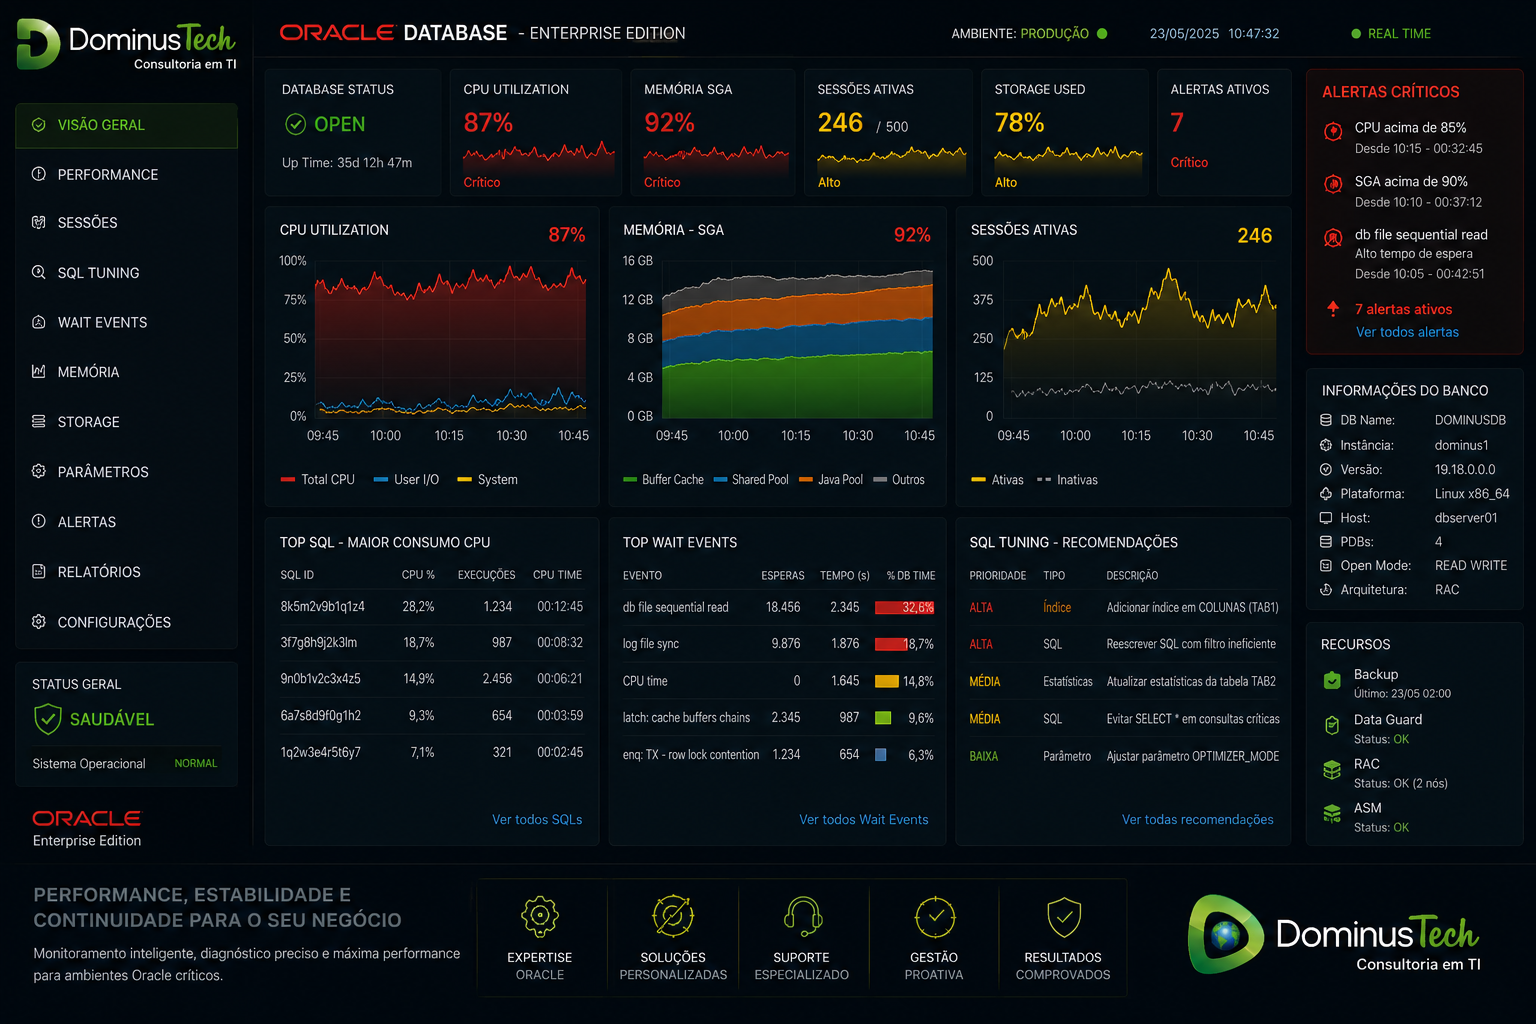Click the CPU acima de 85% alert icon
The width and height of the screenshot is (1536, 1024).
[1333, 131]
